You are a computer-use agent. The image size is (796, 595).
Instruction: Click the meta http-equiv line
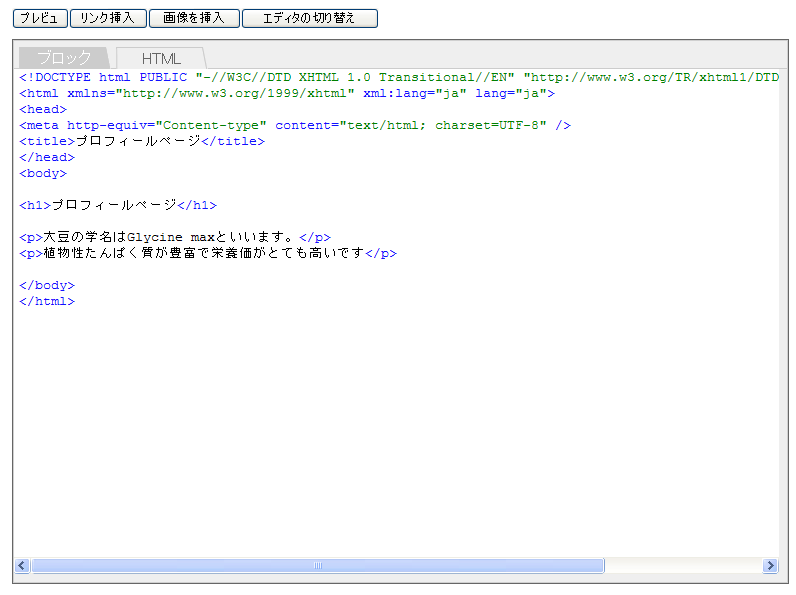tap(295, 125)
